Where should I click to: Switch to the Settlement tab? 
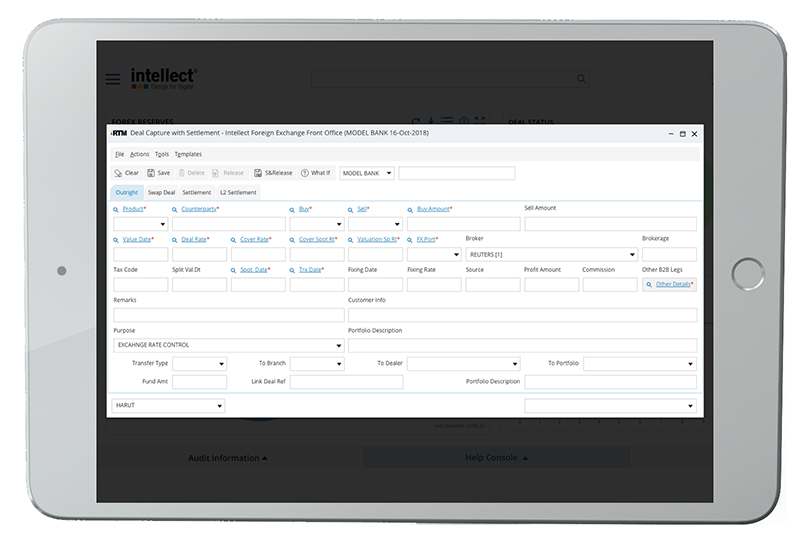(196, 192)
